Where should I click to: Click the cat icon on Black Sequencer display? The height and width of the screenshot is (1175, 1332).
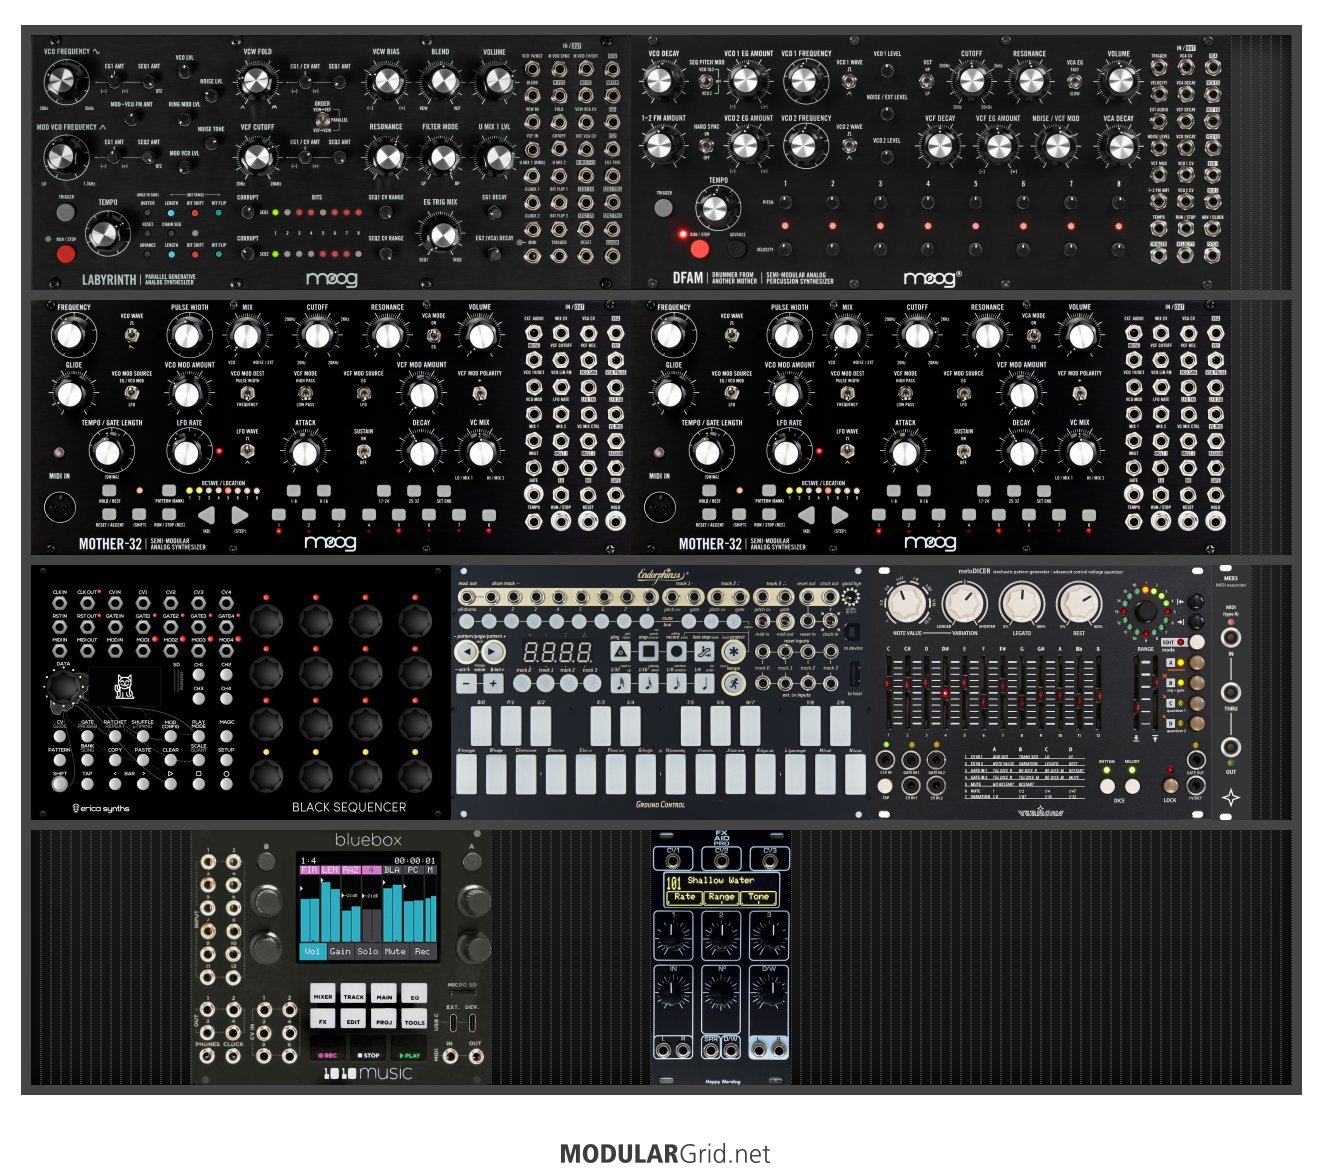coord(124,686)
